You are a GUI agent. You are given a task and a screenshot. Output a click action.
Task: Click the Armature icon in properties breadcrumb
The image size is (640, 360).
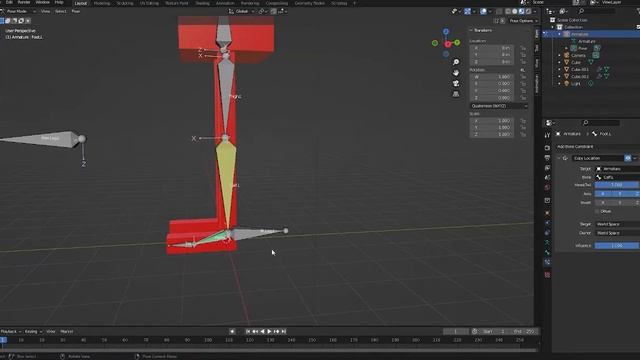tap(558, 134)
